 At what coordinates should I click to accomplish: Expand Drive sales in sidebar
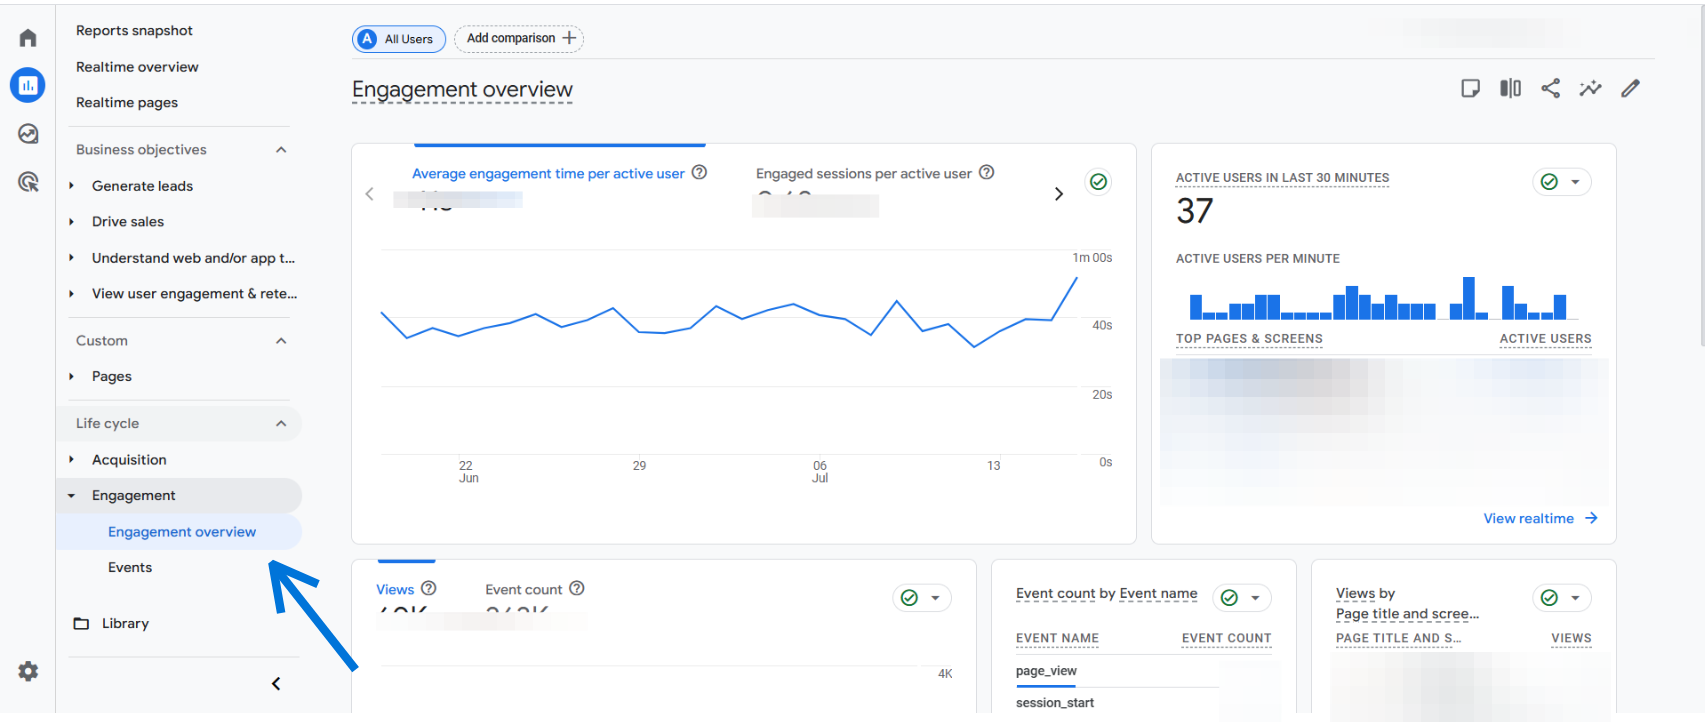(72, 222)
